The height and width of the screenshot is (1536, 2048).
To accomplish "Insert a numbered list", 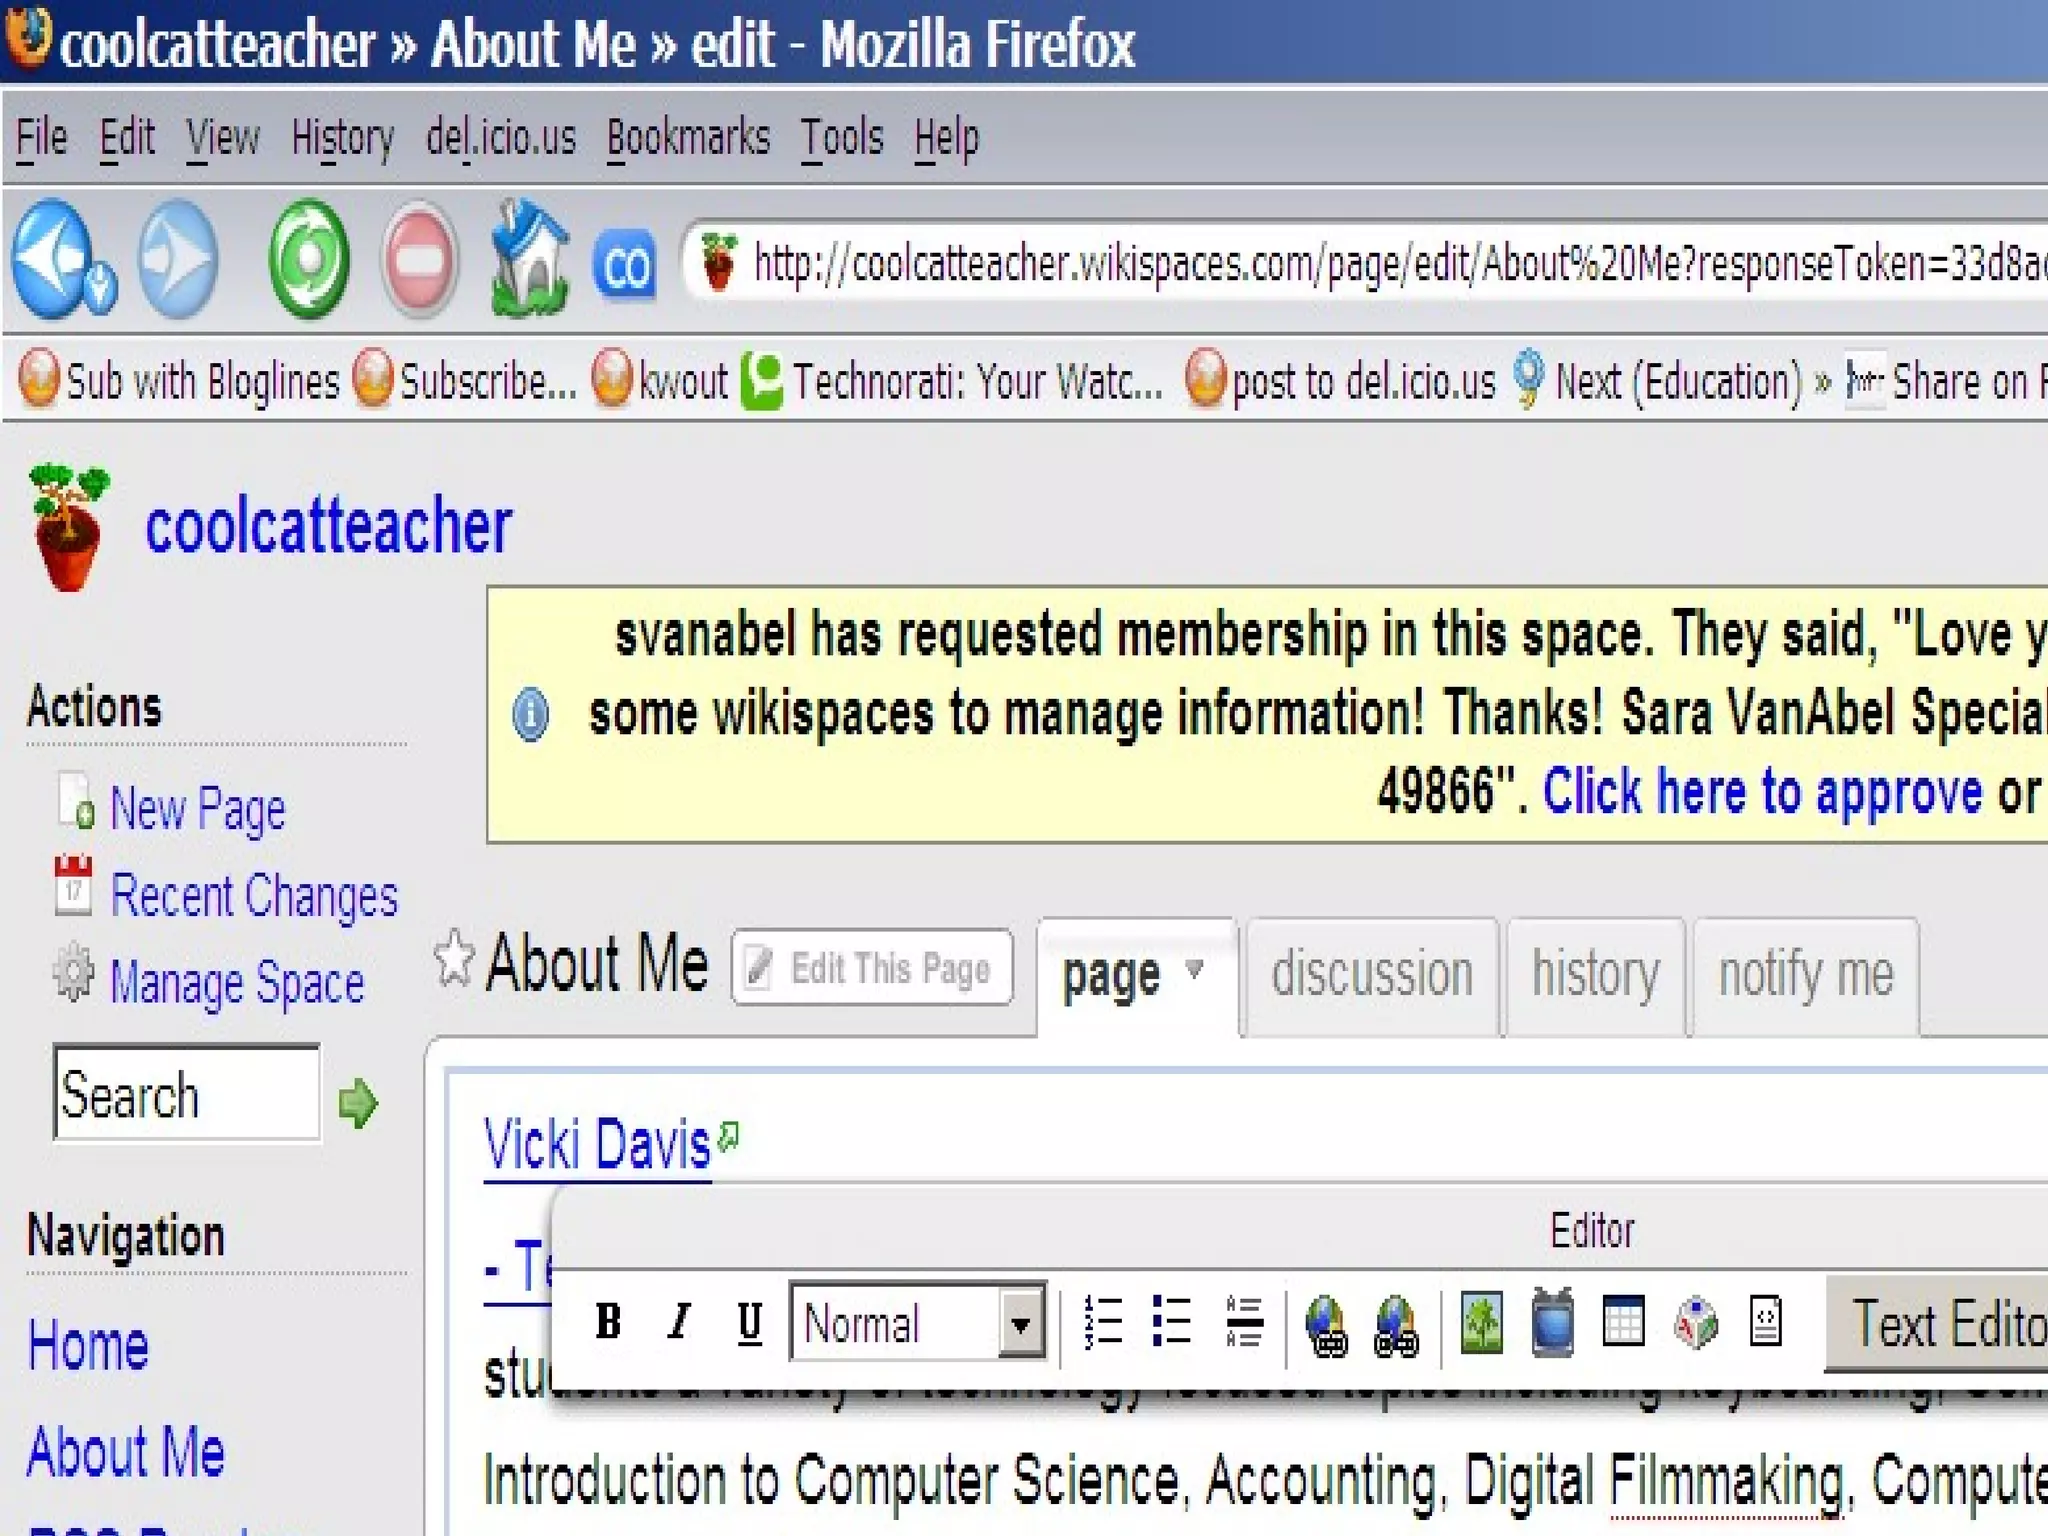I will (1103, 1322).
